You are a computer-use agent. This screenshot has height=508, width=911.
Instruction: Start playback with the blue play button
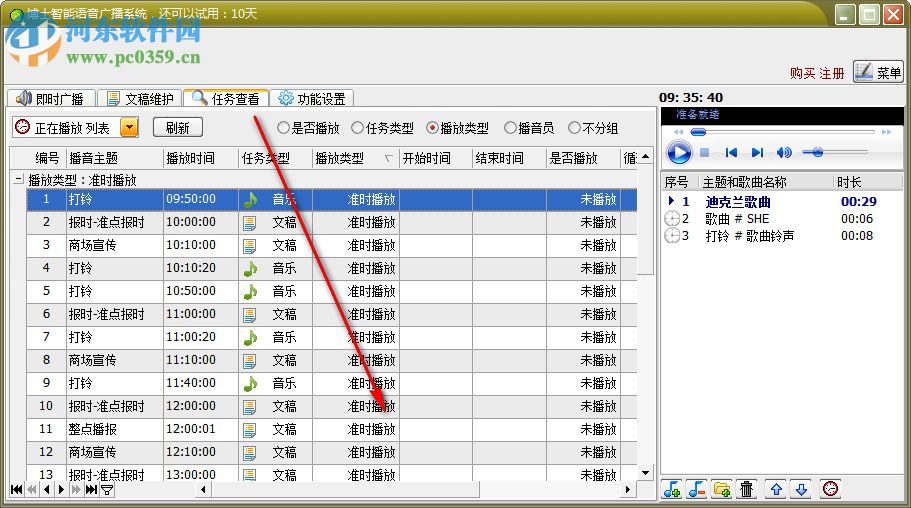tap(679, 153)
